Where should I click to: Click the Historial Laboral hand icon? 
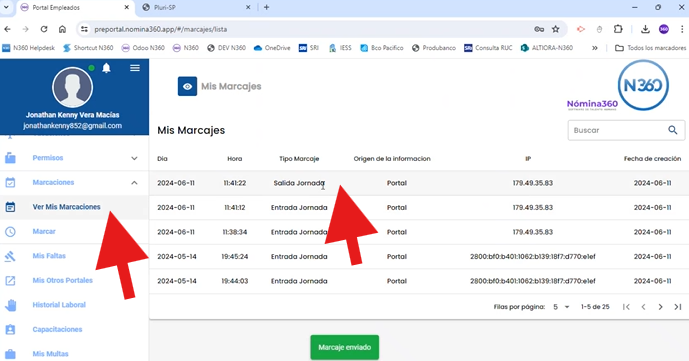[x=10, y=305]
